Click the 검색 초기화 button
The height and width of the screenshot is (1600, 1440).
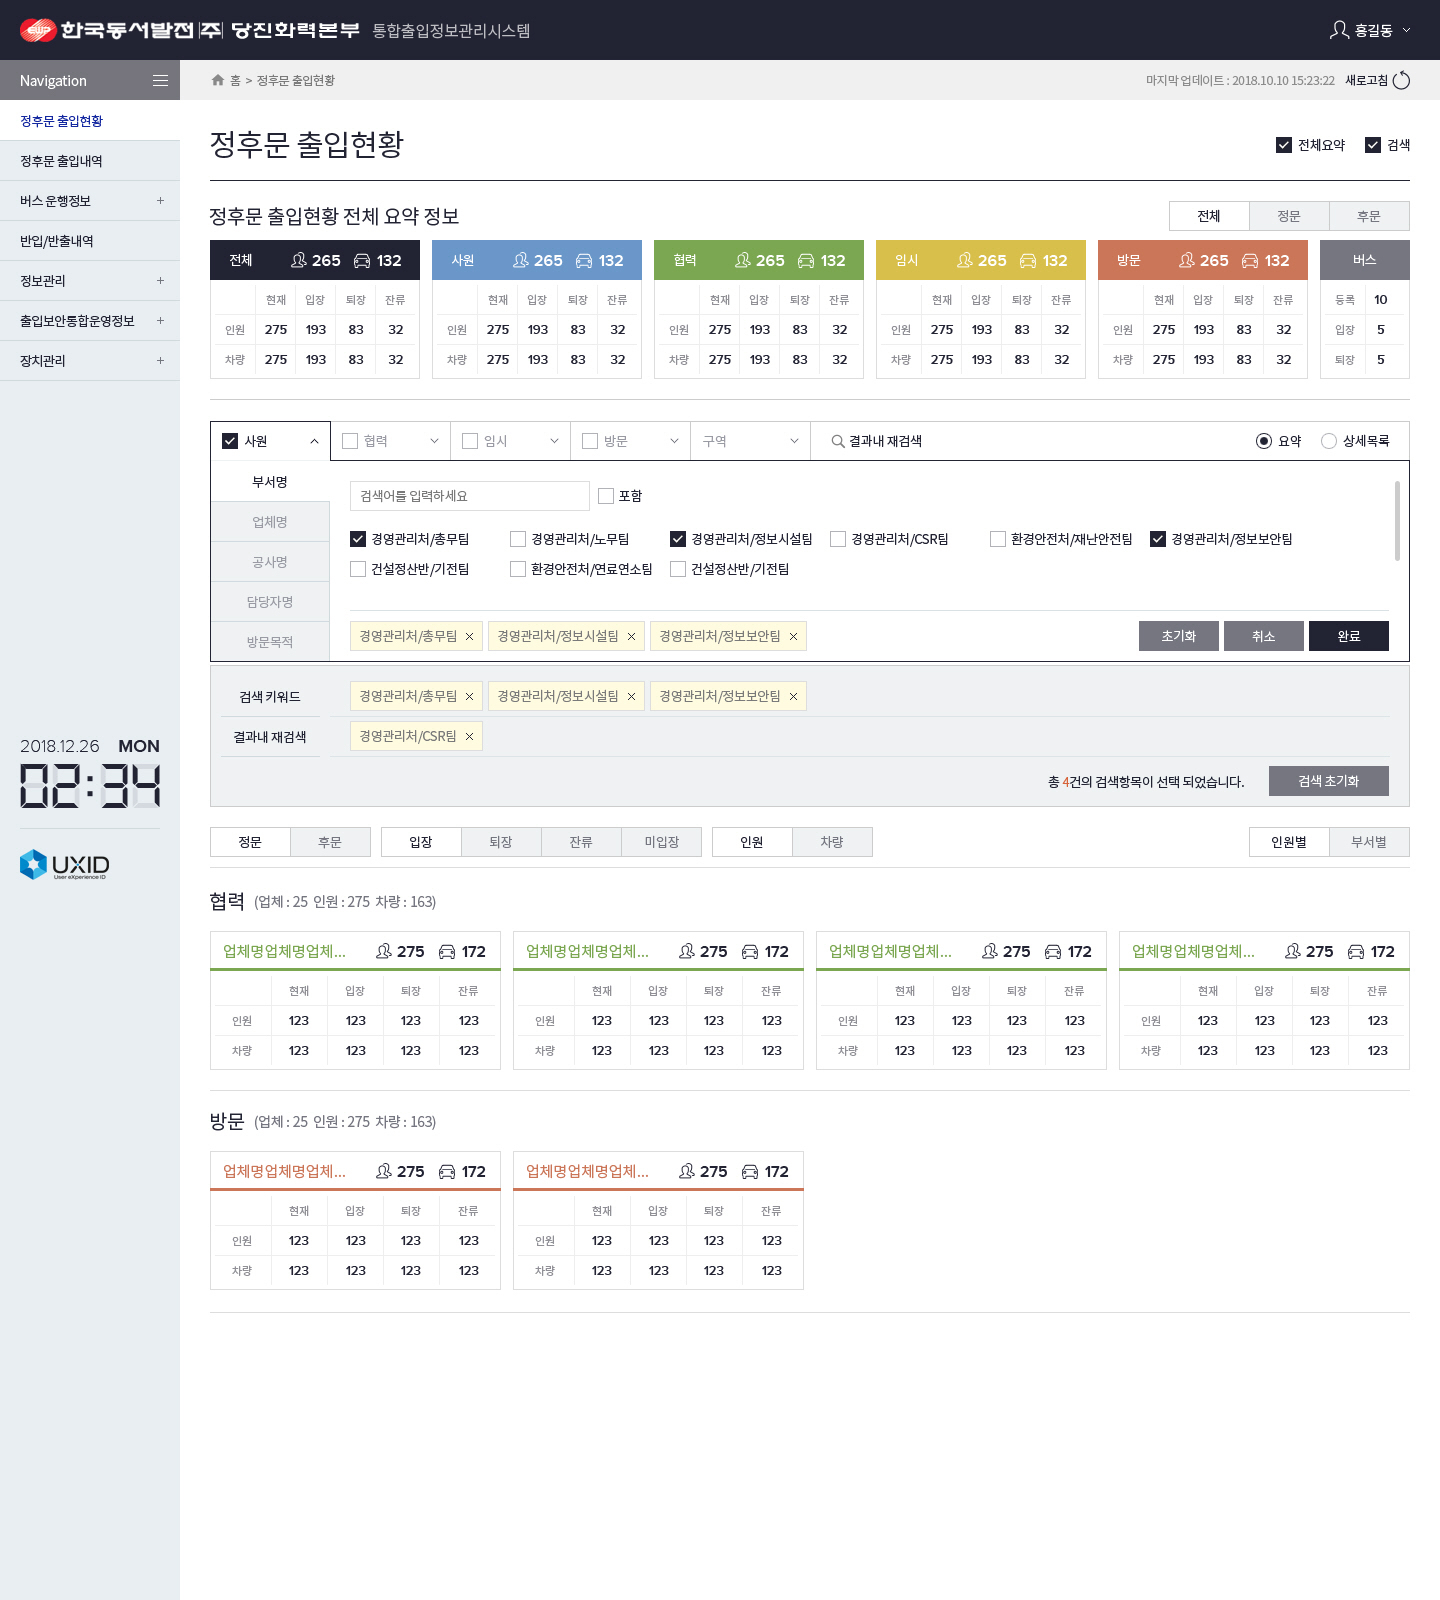(x=1328, y=781)
